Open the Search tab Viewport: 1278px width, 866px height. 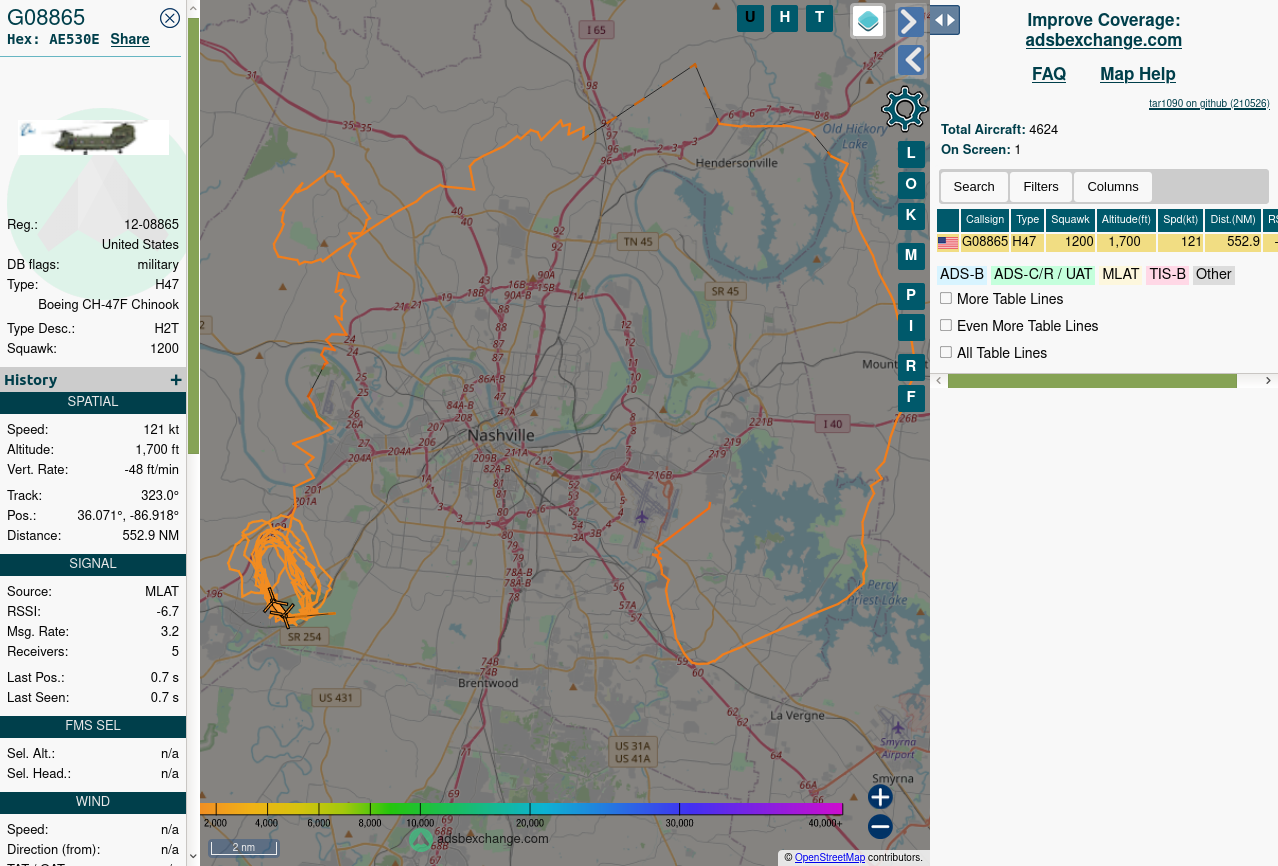[x=974, y=187]
